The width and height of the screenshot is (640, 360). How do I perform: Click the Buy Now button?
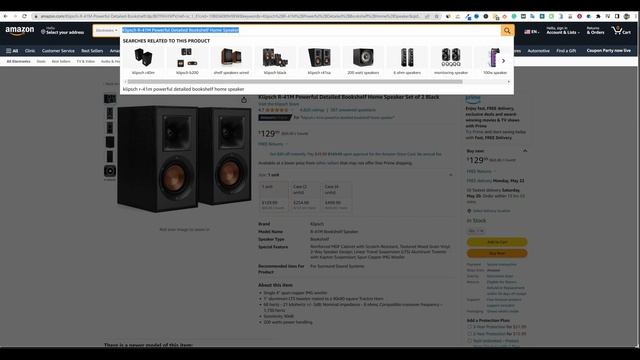tap(497, 253)
